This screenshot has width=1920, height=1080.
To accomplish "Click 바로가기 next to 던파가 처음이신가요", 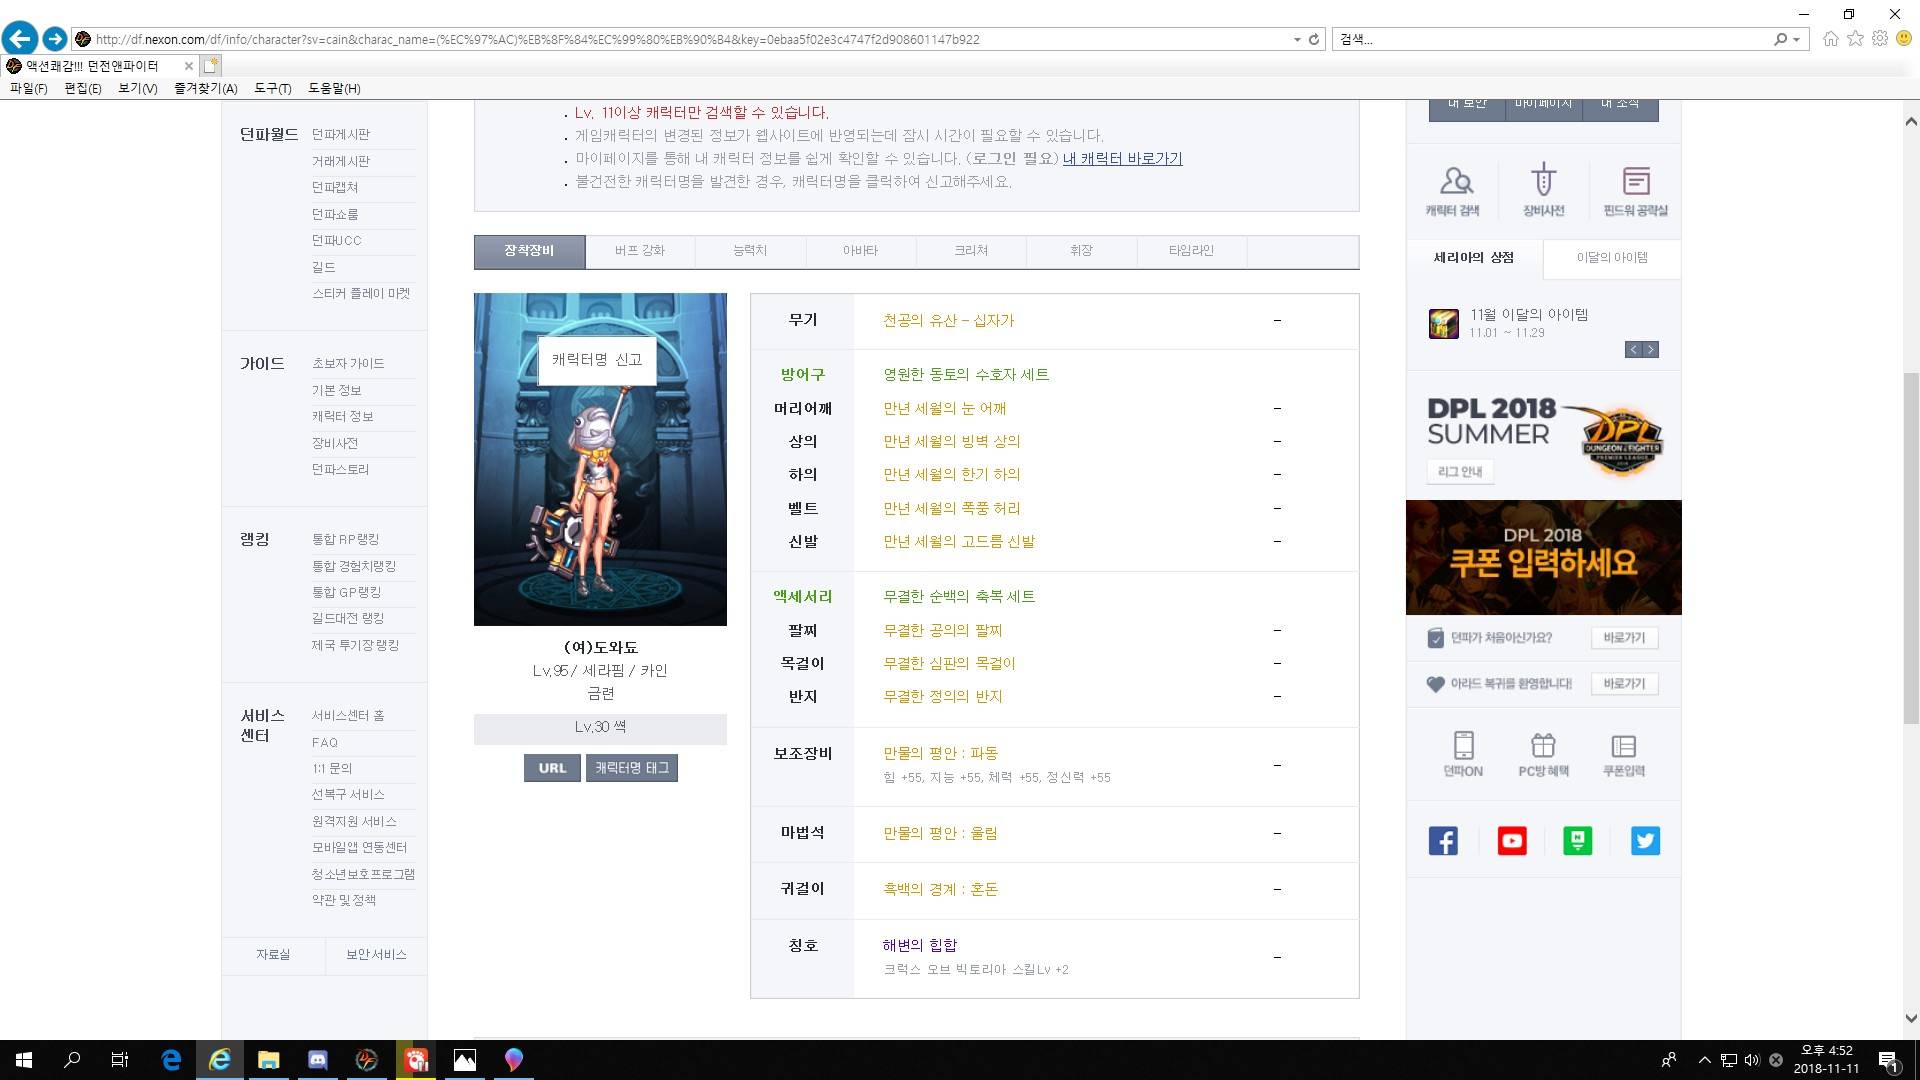I will click(x=1624, y=638).
